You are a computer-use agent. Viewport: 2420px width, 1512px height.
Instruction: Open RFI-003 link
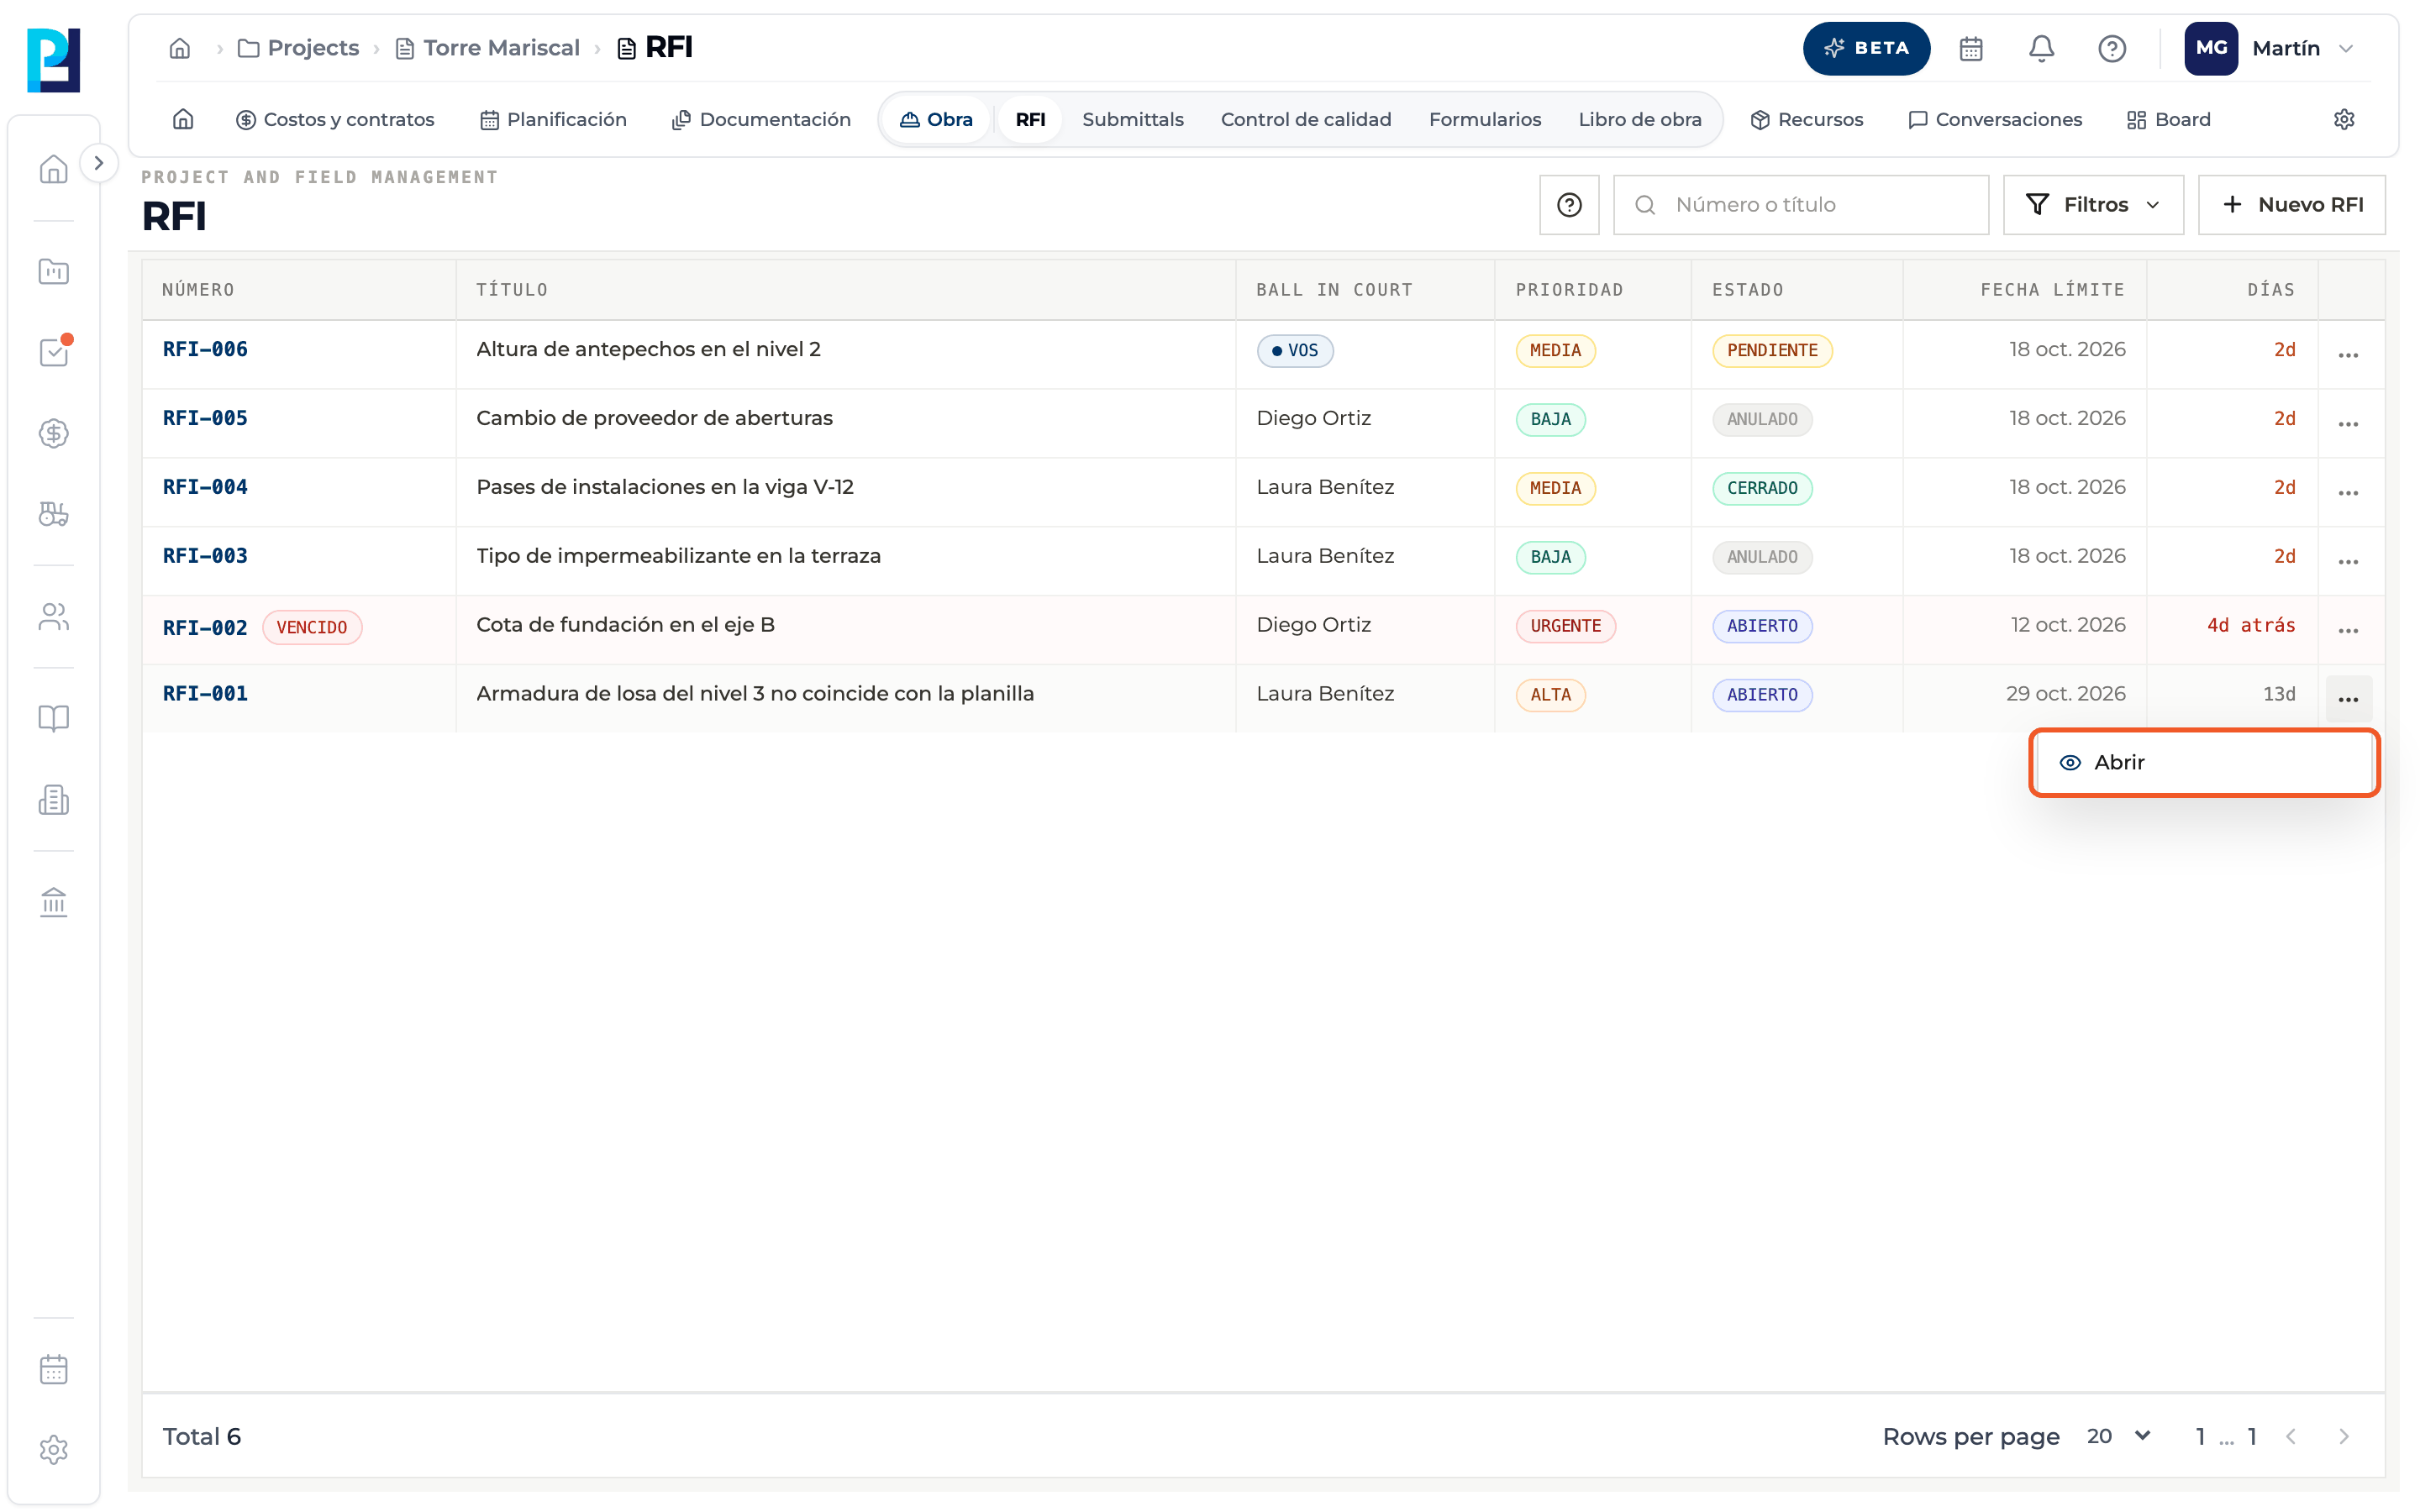click(x=205, y=556)
